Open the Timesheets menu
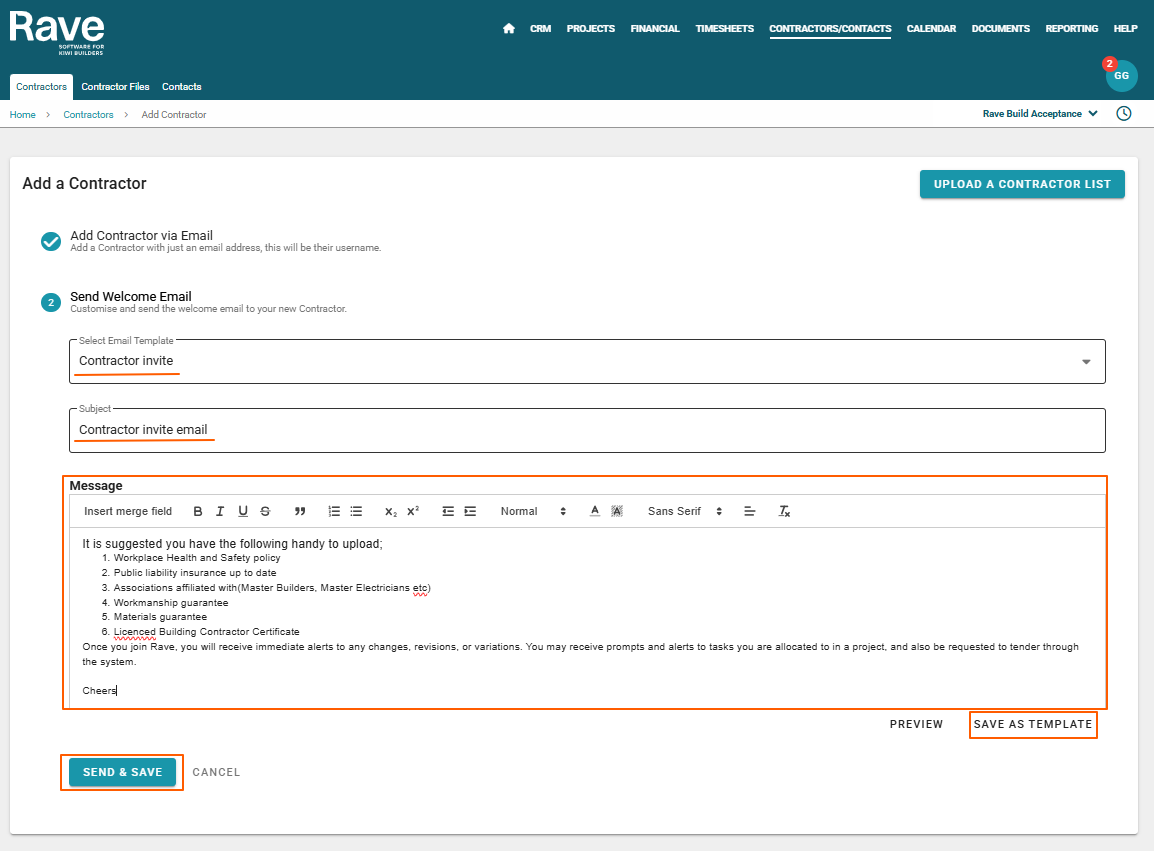The height and width of the screenshot is (851, 1154). point(724,29)
